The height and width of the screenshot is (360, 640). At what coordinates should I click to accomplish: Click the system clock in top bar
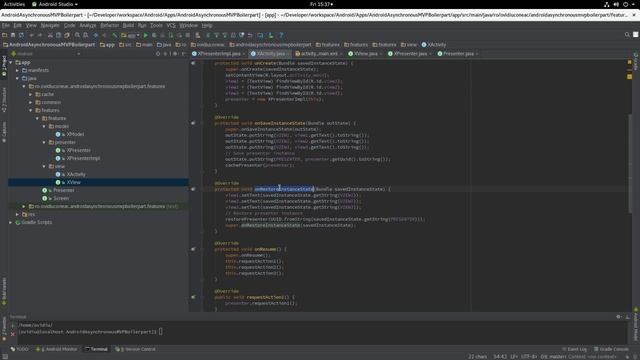coord(321,4)
